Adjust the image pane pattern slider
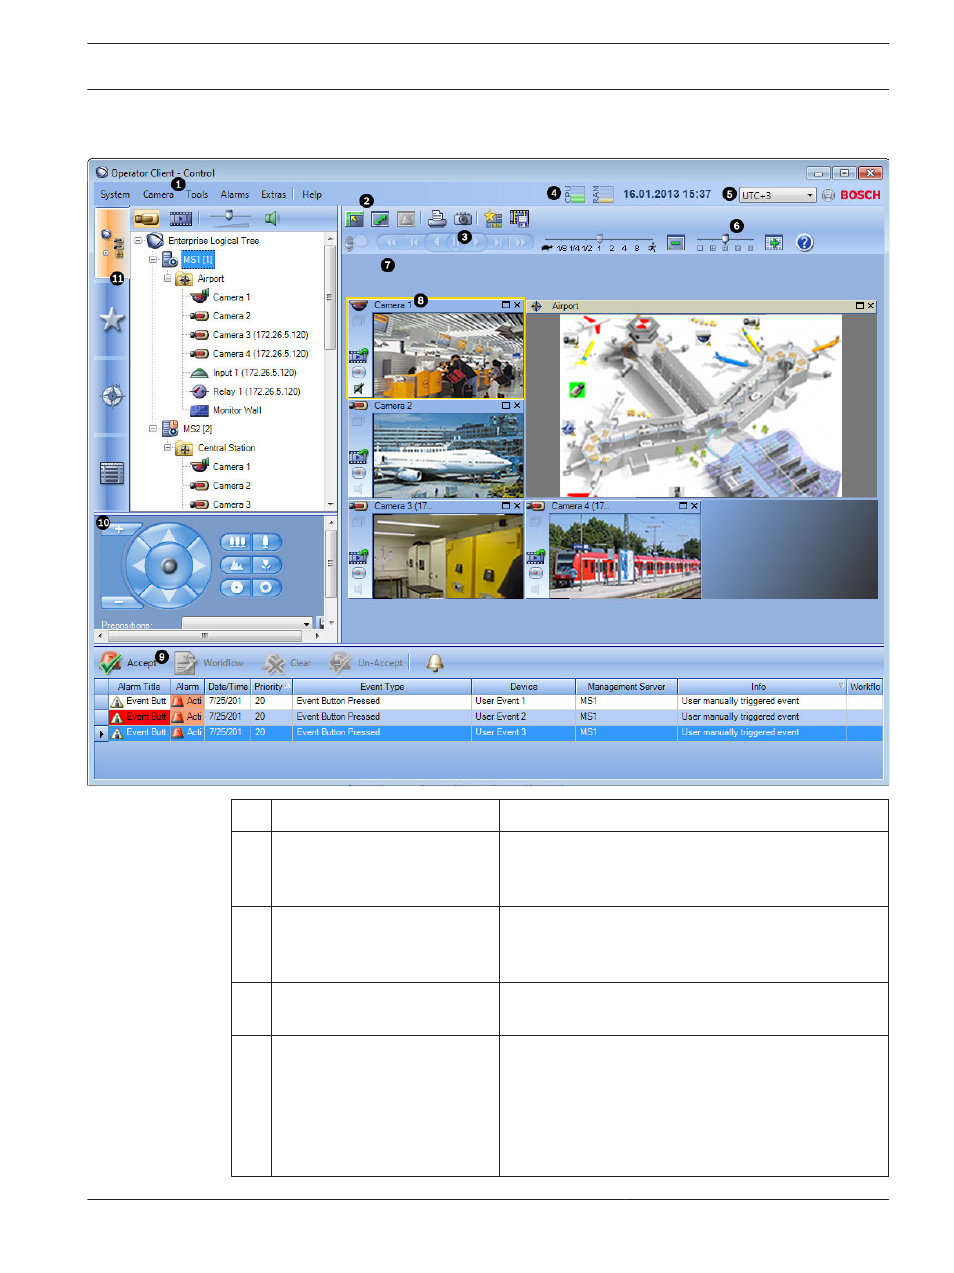Screen dimensions: 954x1273 (x=725, y=241)
